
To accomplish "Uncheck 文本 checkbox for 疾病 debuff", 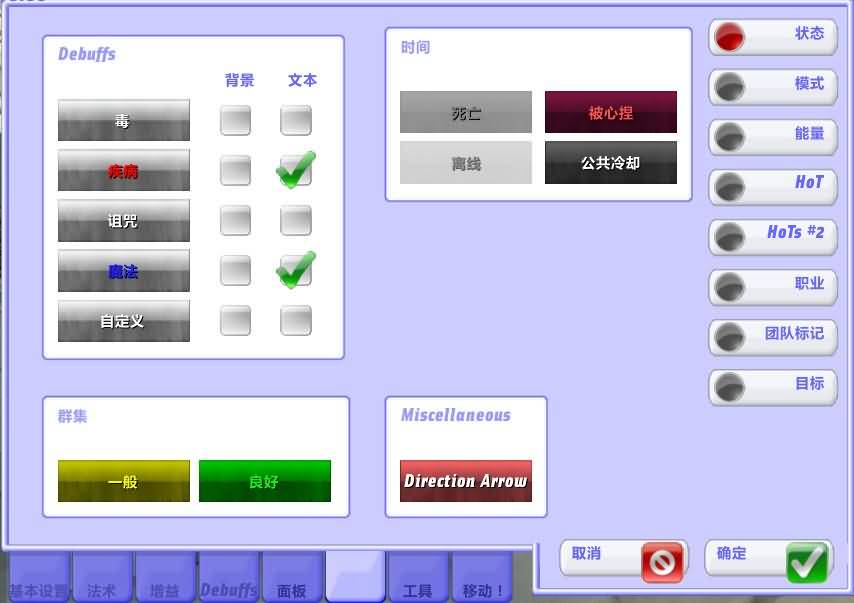I will [296, 170].
